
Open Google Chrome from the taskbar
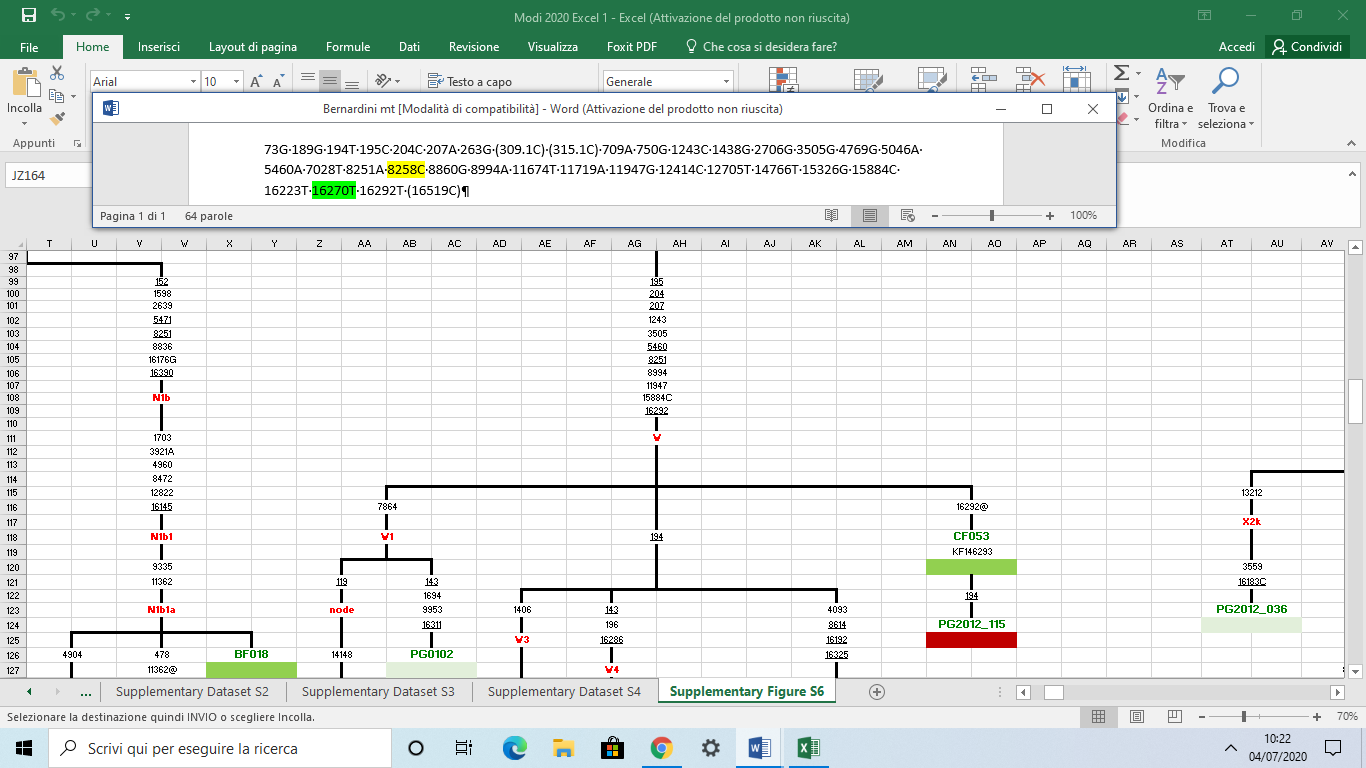(661, 748)
